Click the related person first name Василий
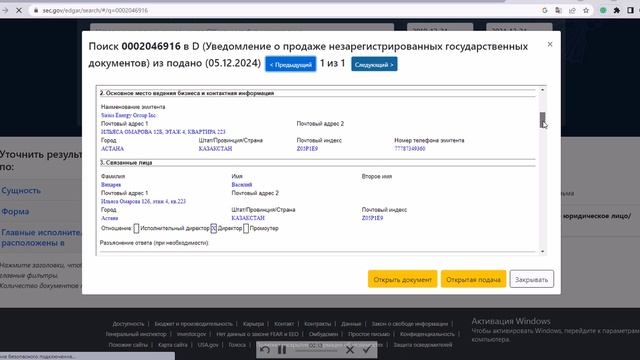This screenshot has height=360, width=640. [242, 185]
